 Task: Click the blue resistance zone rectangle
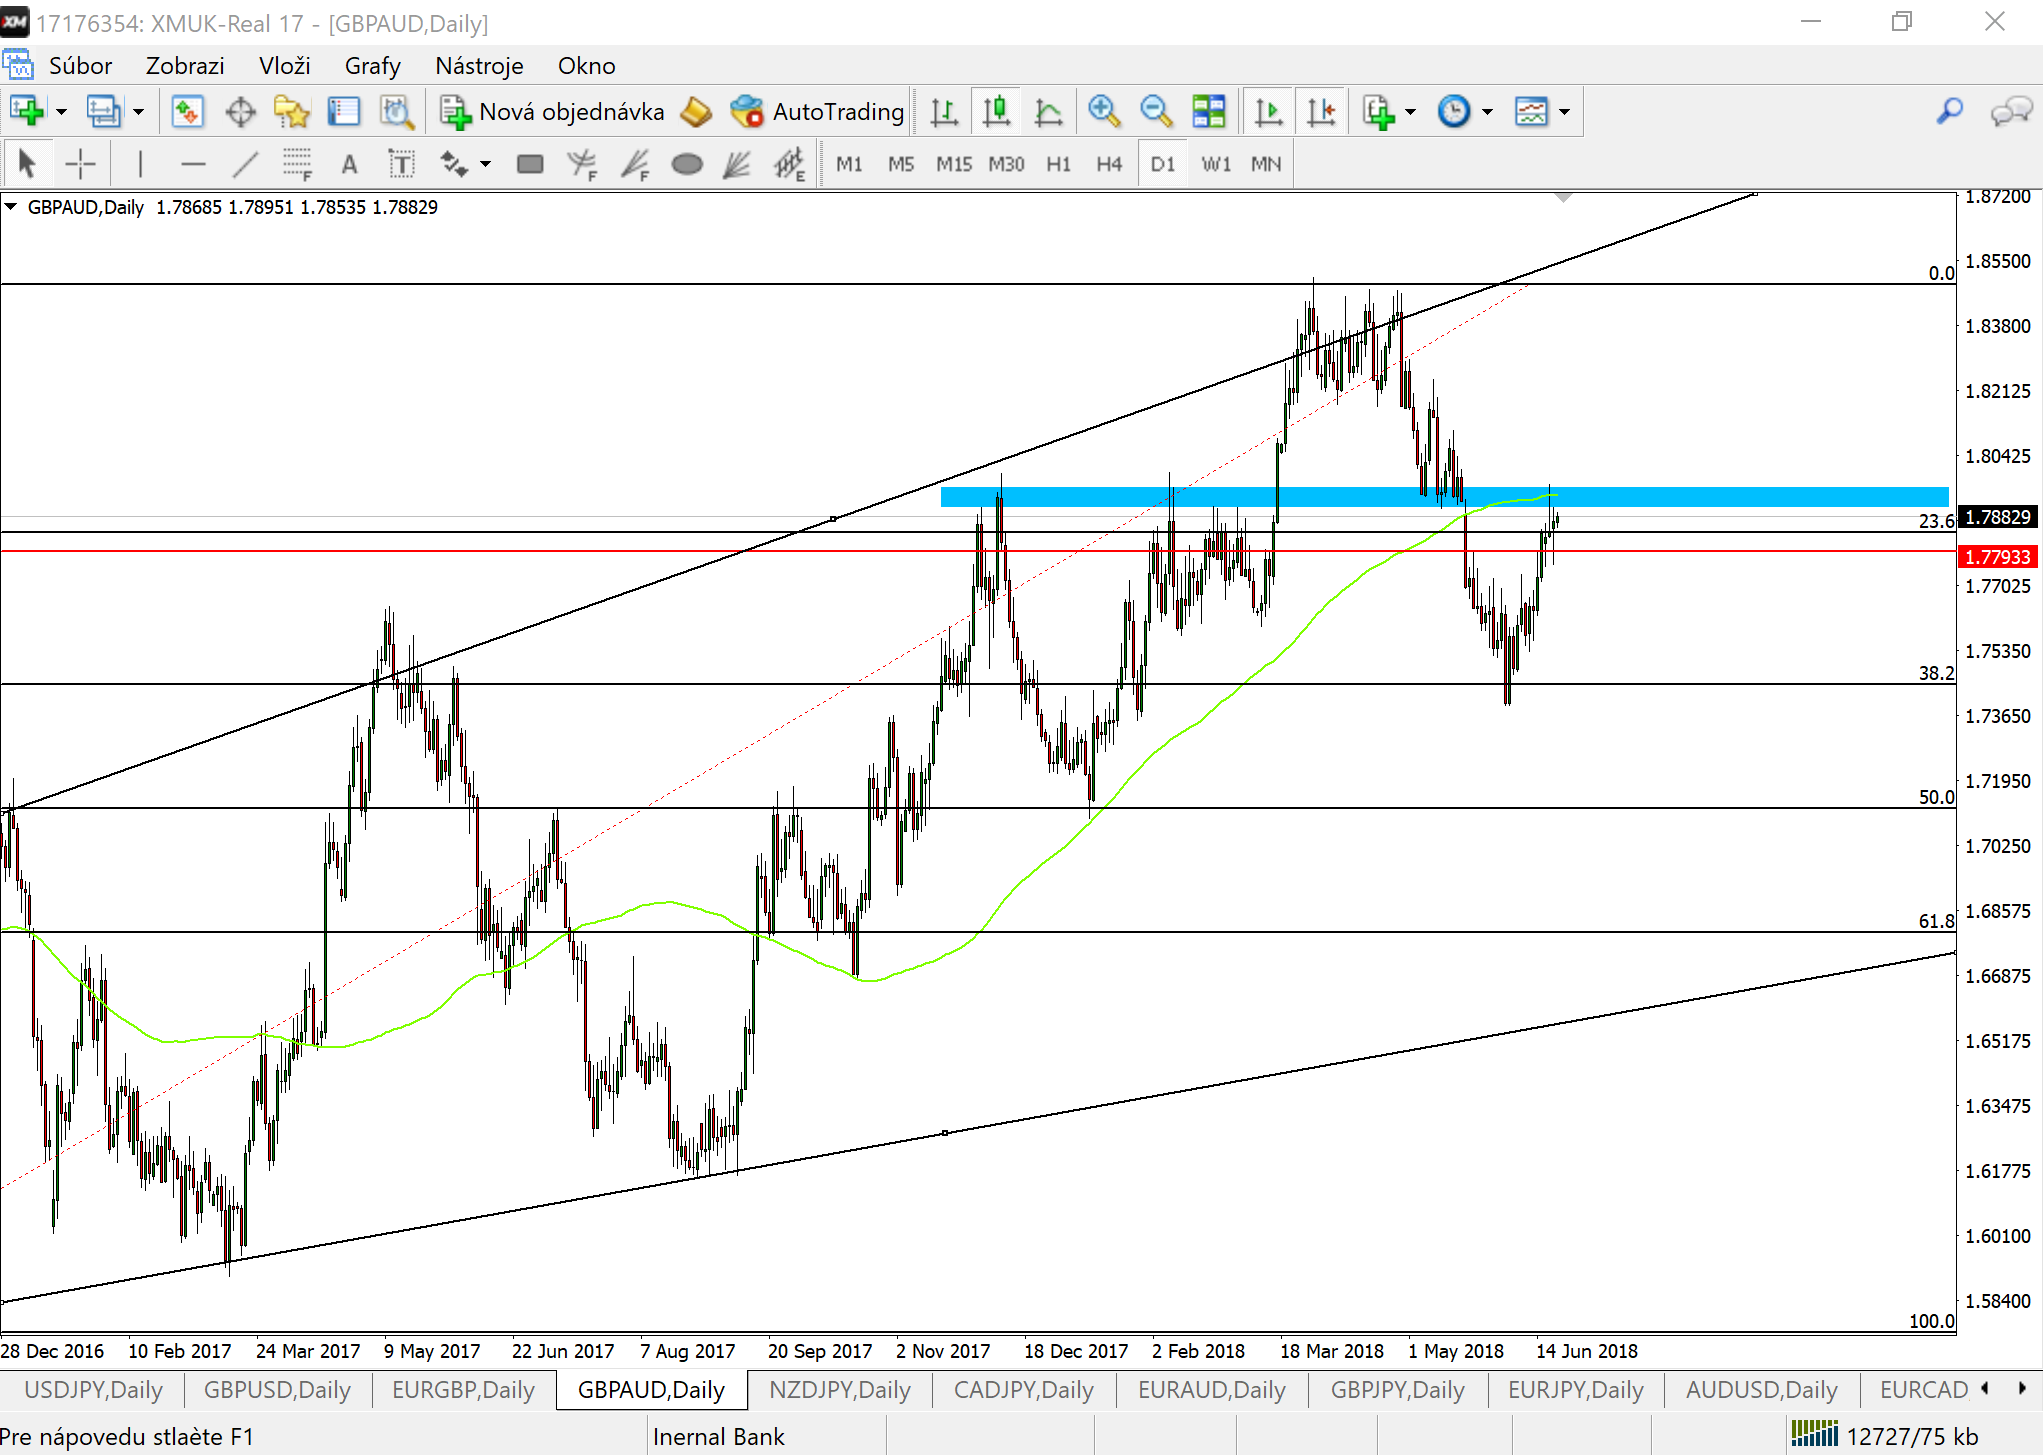tap(1444, 497)
